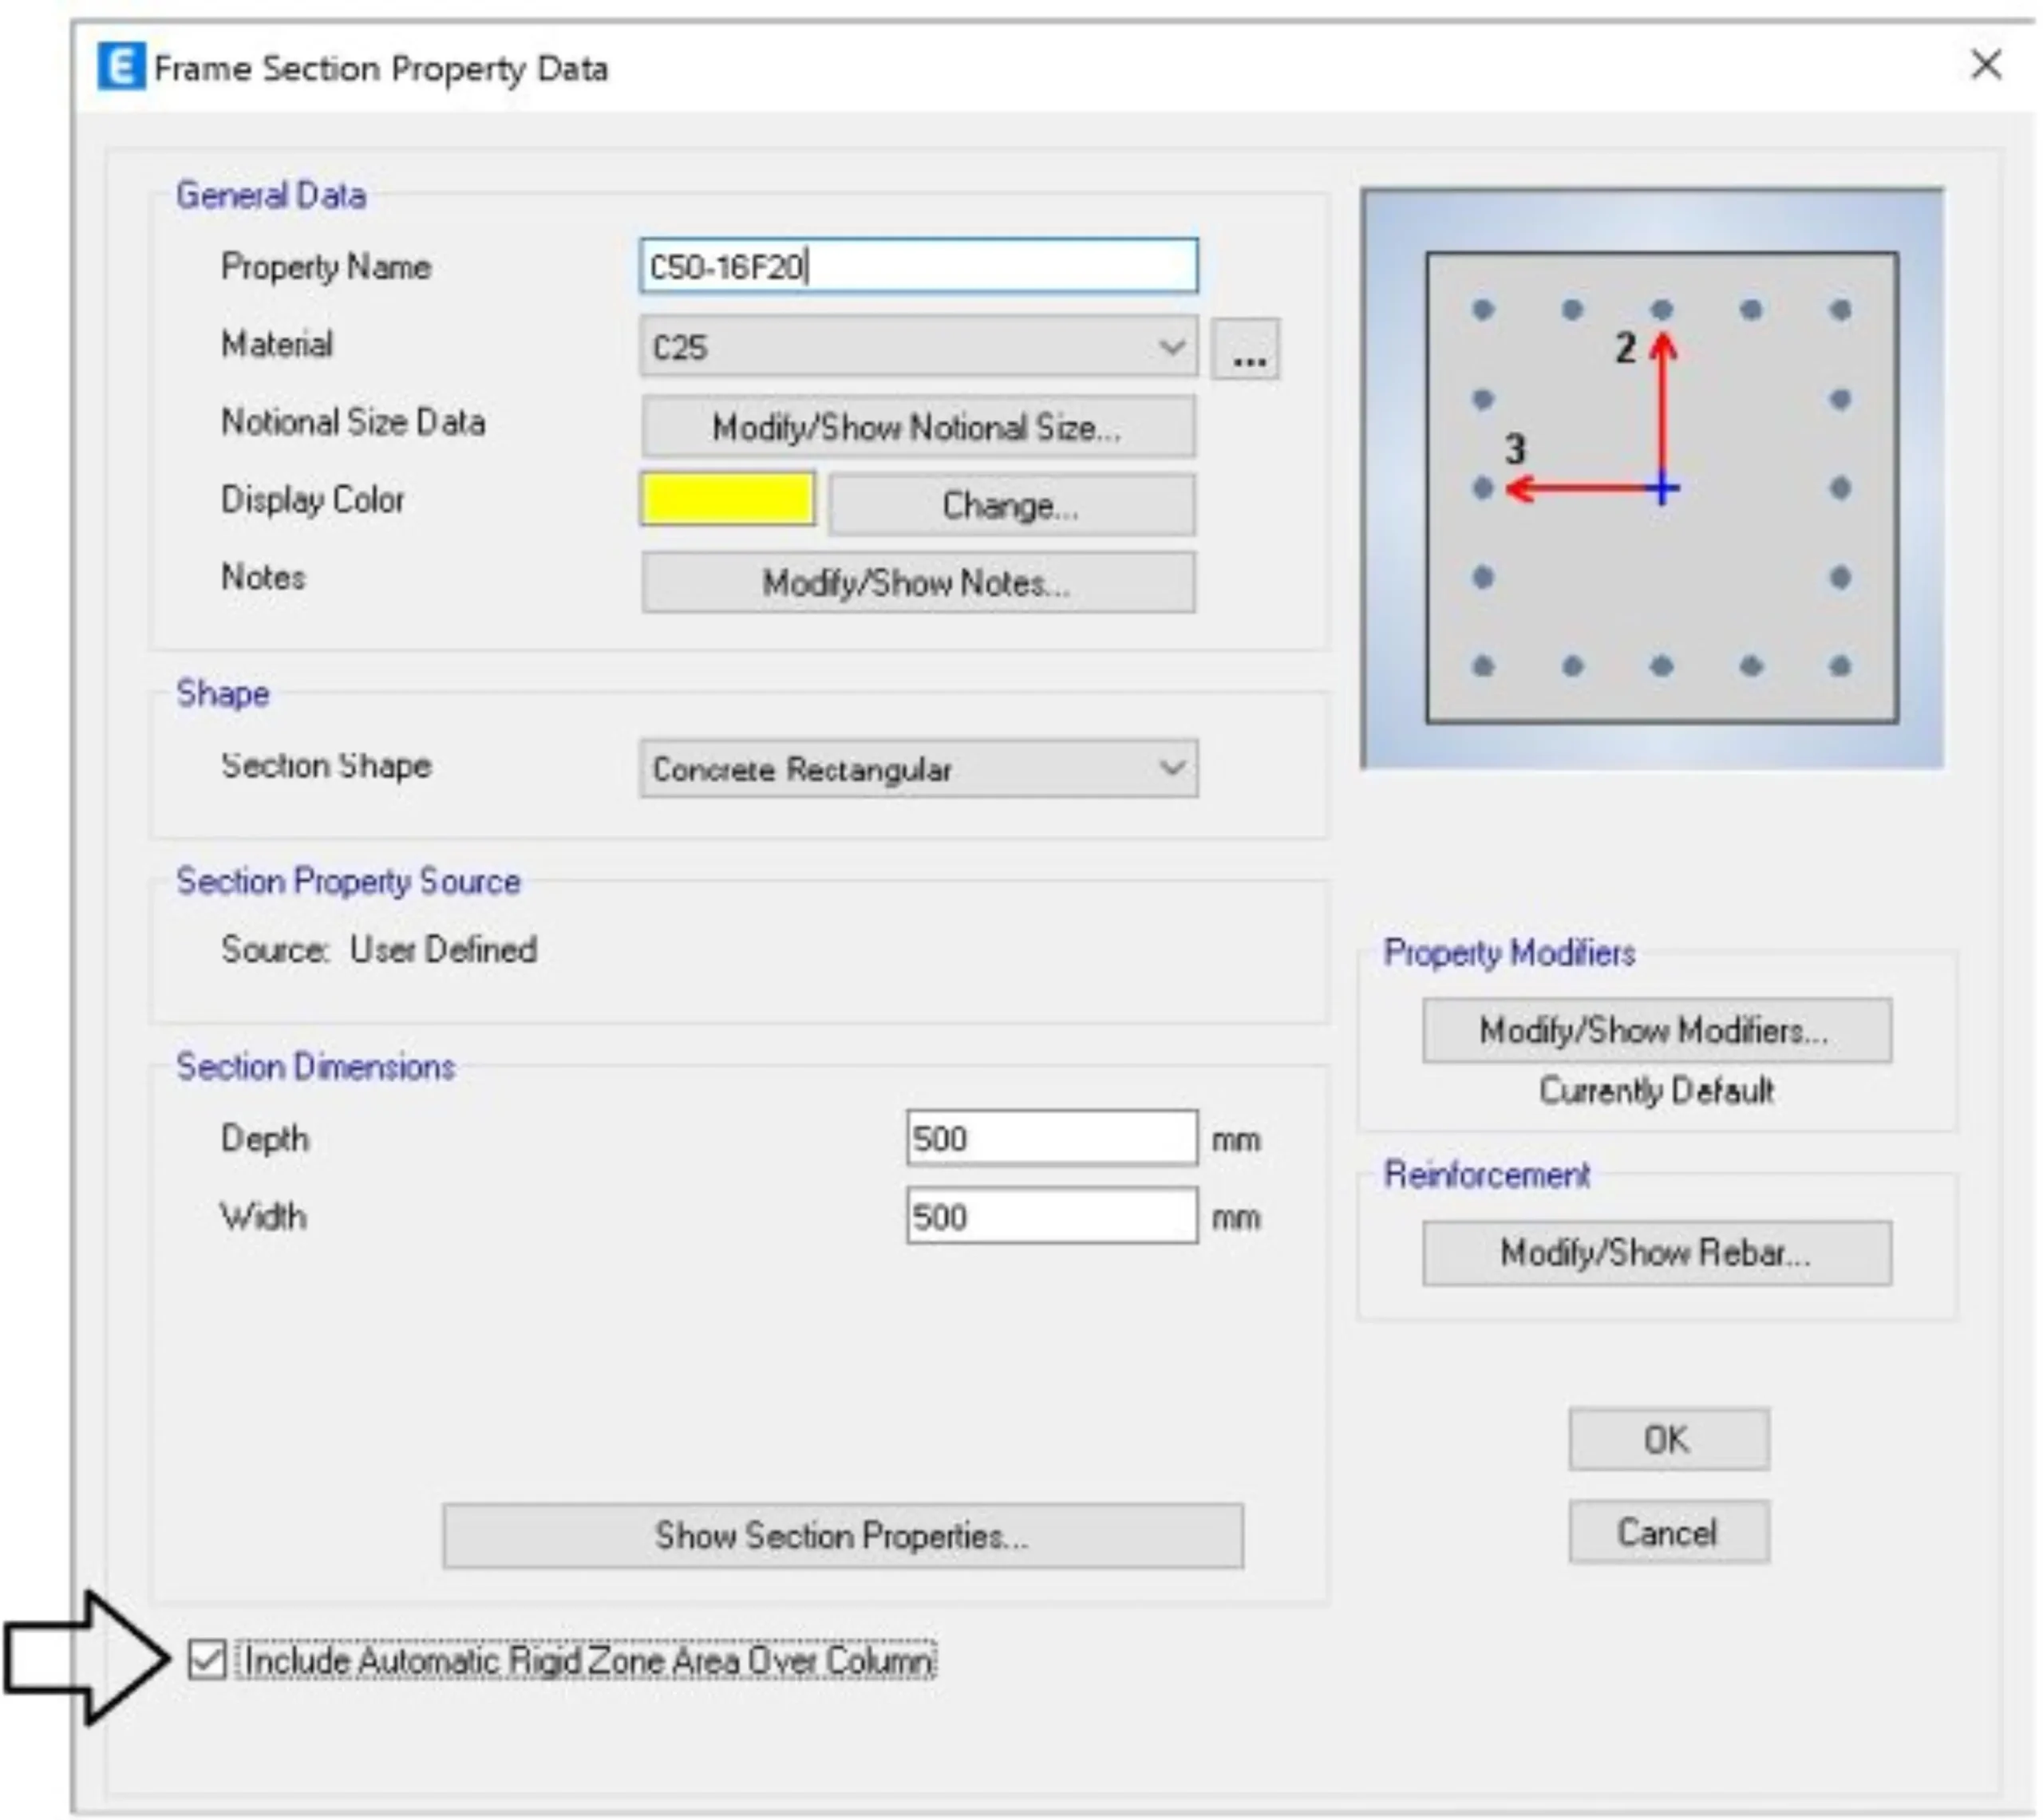
Task: Open Modify/Show Notes
Action: click(918, 582)
